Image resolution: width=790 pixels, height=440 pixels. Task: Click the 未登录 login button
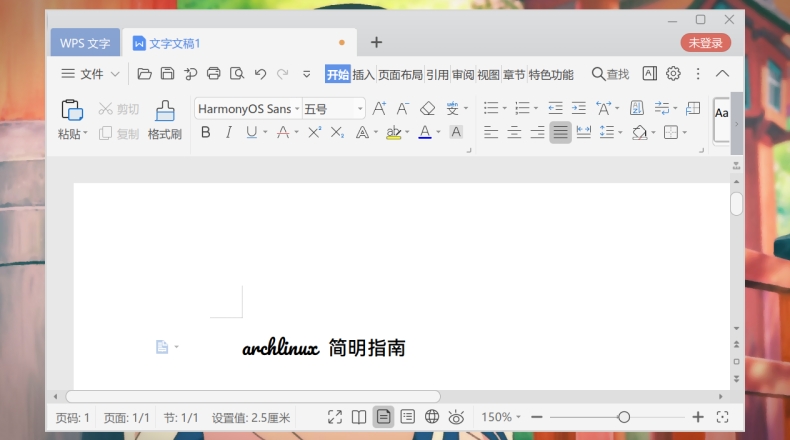705,43
